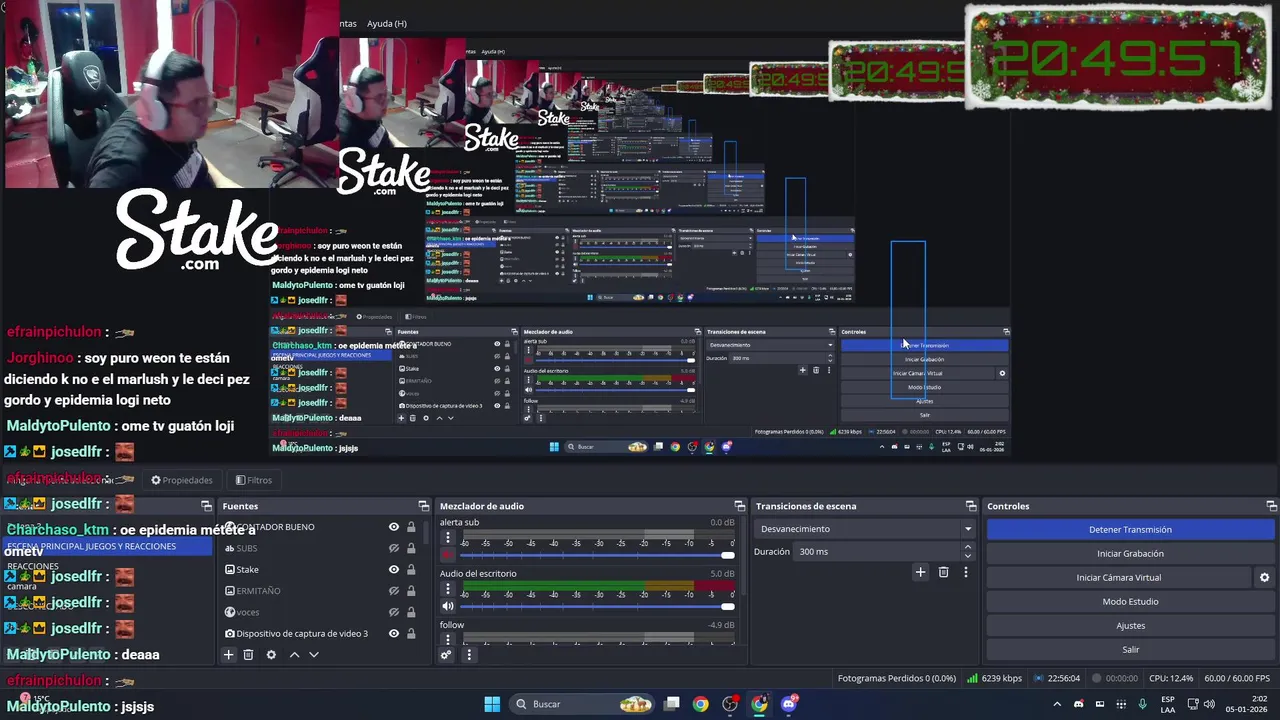Unmute the alerta sub audio channel
Image resolution: width=1280 pixels, height=720 pixels.
pos(448,555)
